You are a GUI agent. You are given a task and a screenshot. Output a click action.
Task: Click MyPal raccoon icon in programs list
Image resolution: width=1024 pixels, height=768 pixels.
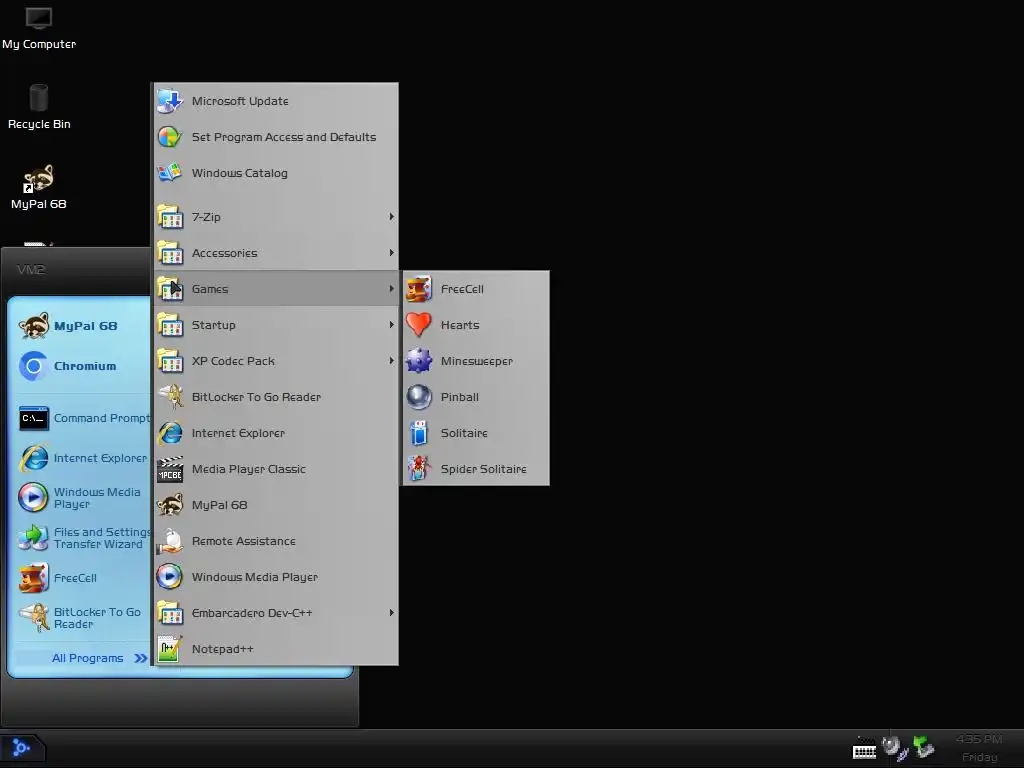tap(170, 505)
